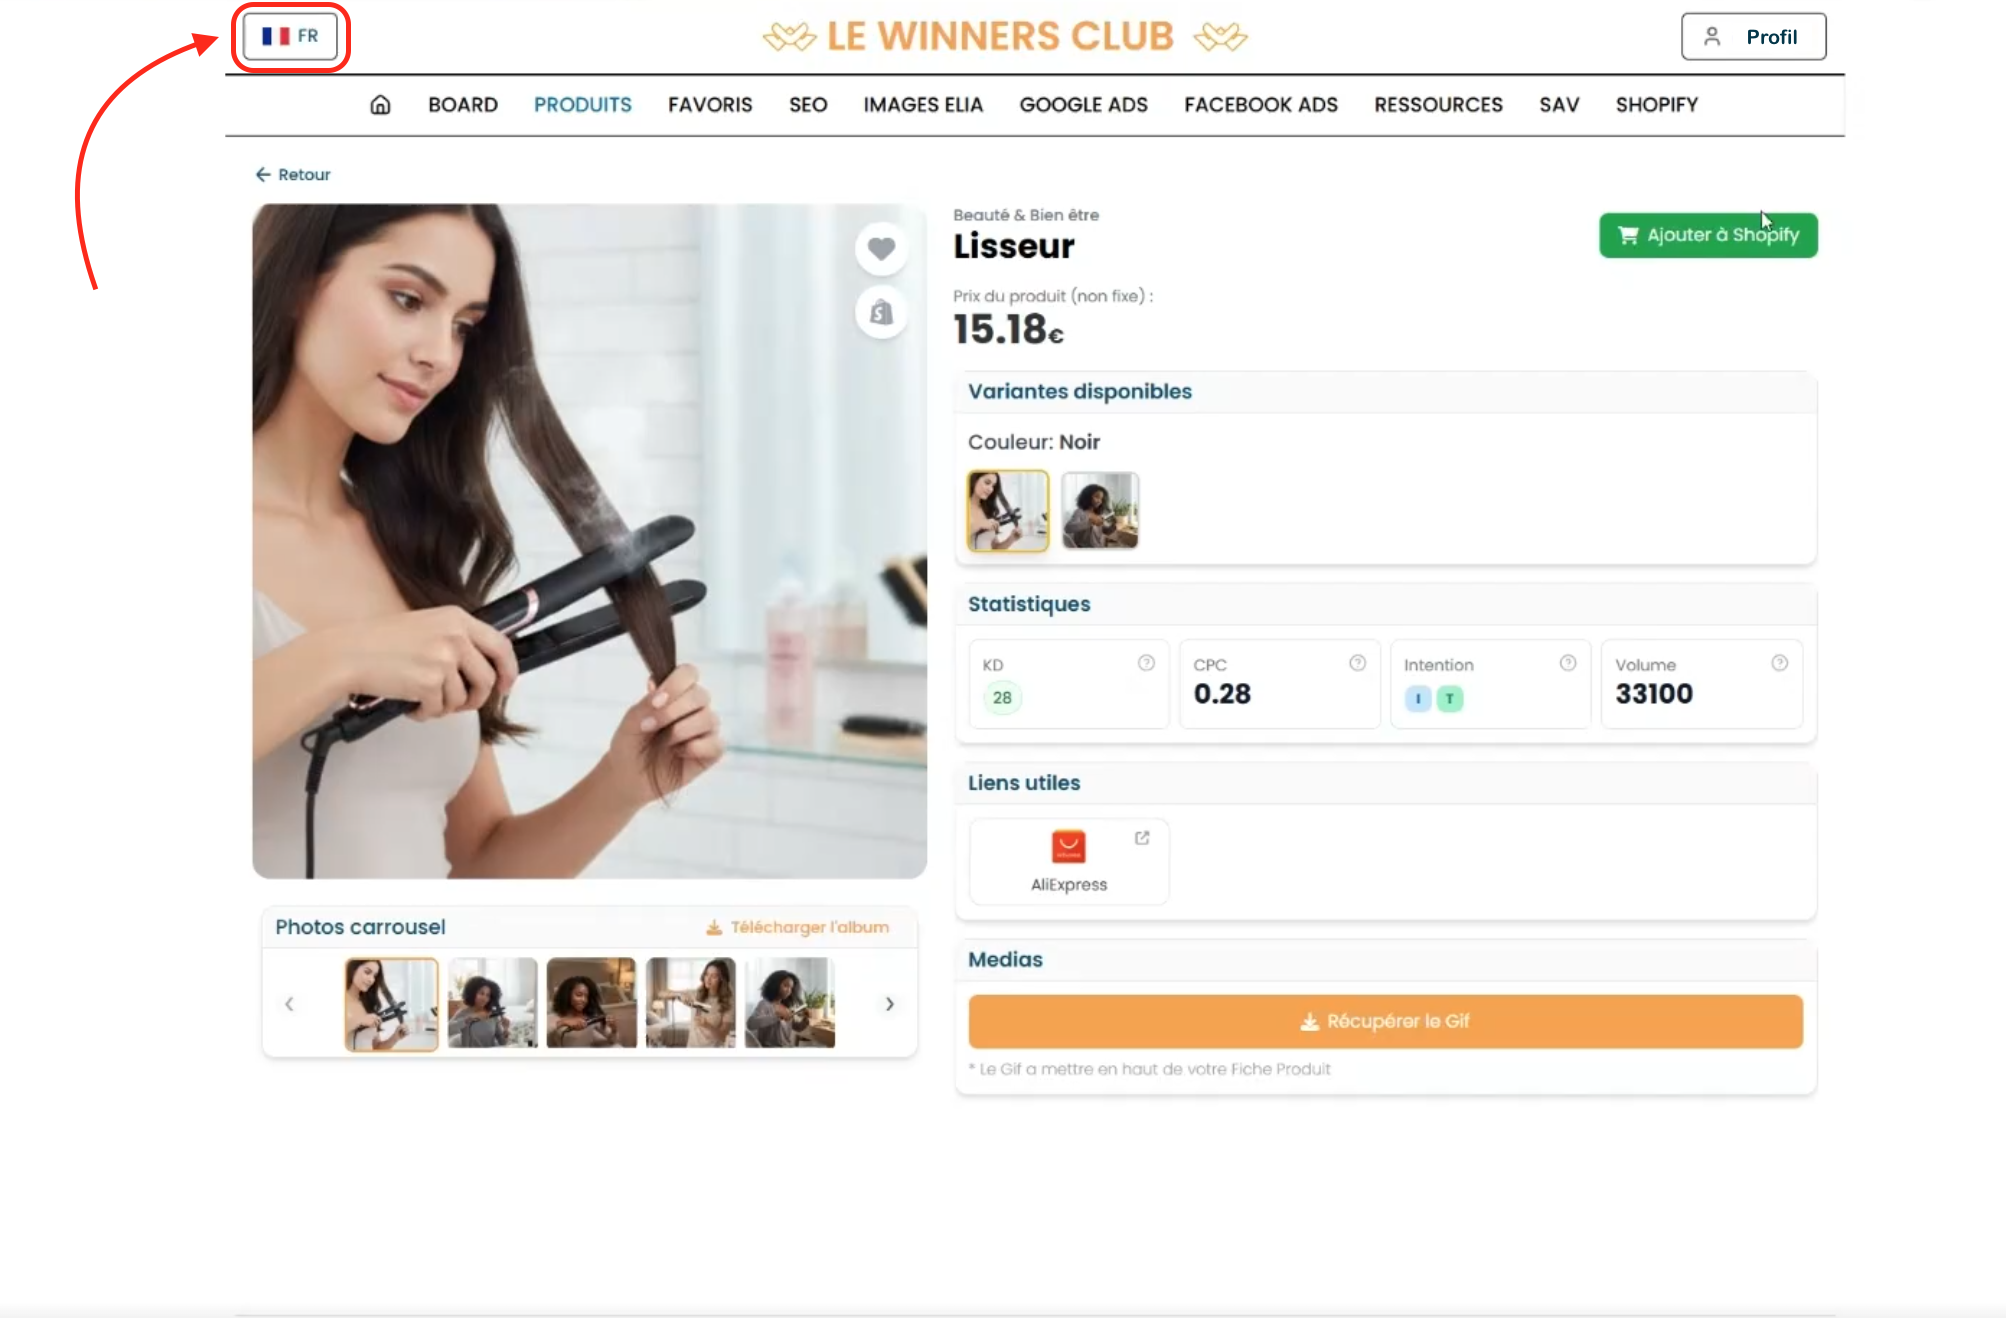Click the Ajouter à Shopify button

[1708, 235]
